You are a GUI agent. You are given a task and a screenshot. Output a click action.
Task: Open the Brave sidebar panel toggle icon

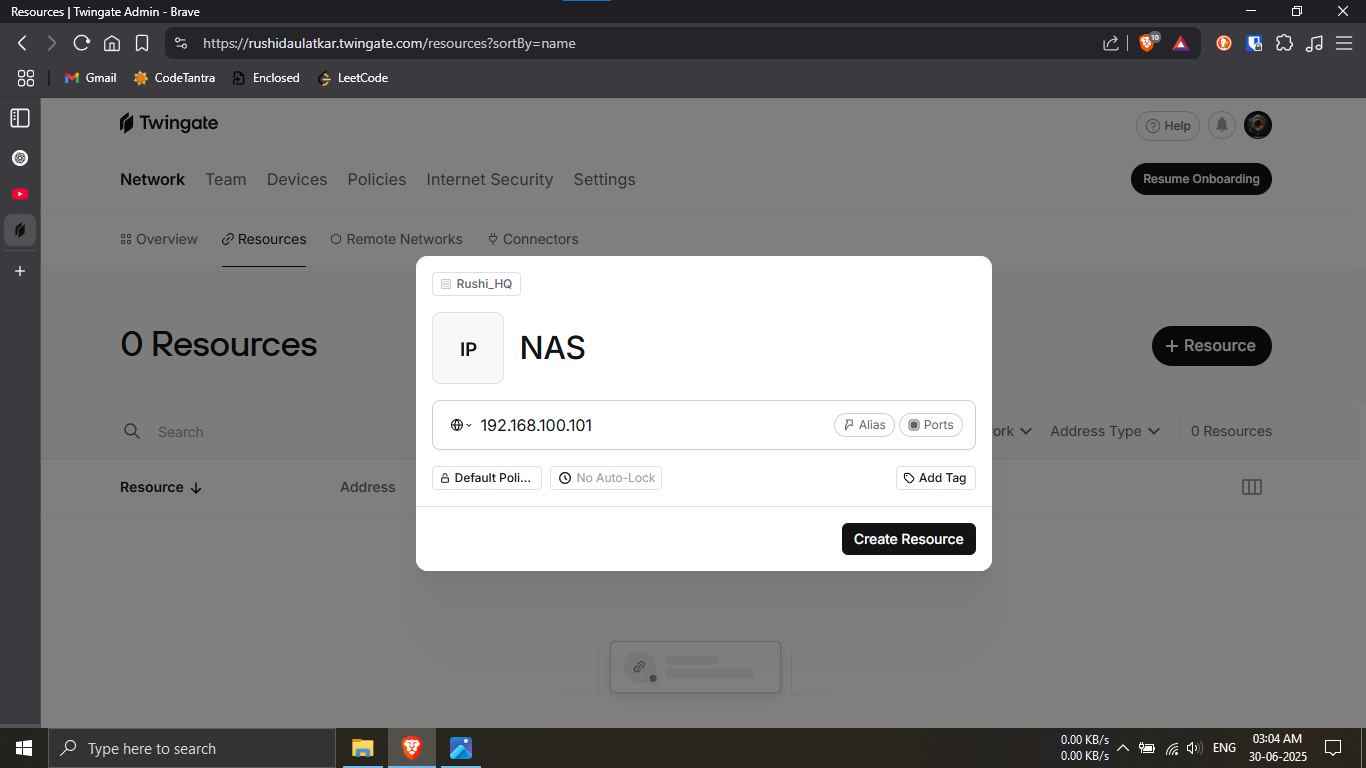20,118
